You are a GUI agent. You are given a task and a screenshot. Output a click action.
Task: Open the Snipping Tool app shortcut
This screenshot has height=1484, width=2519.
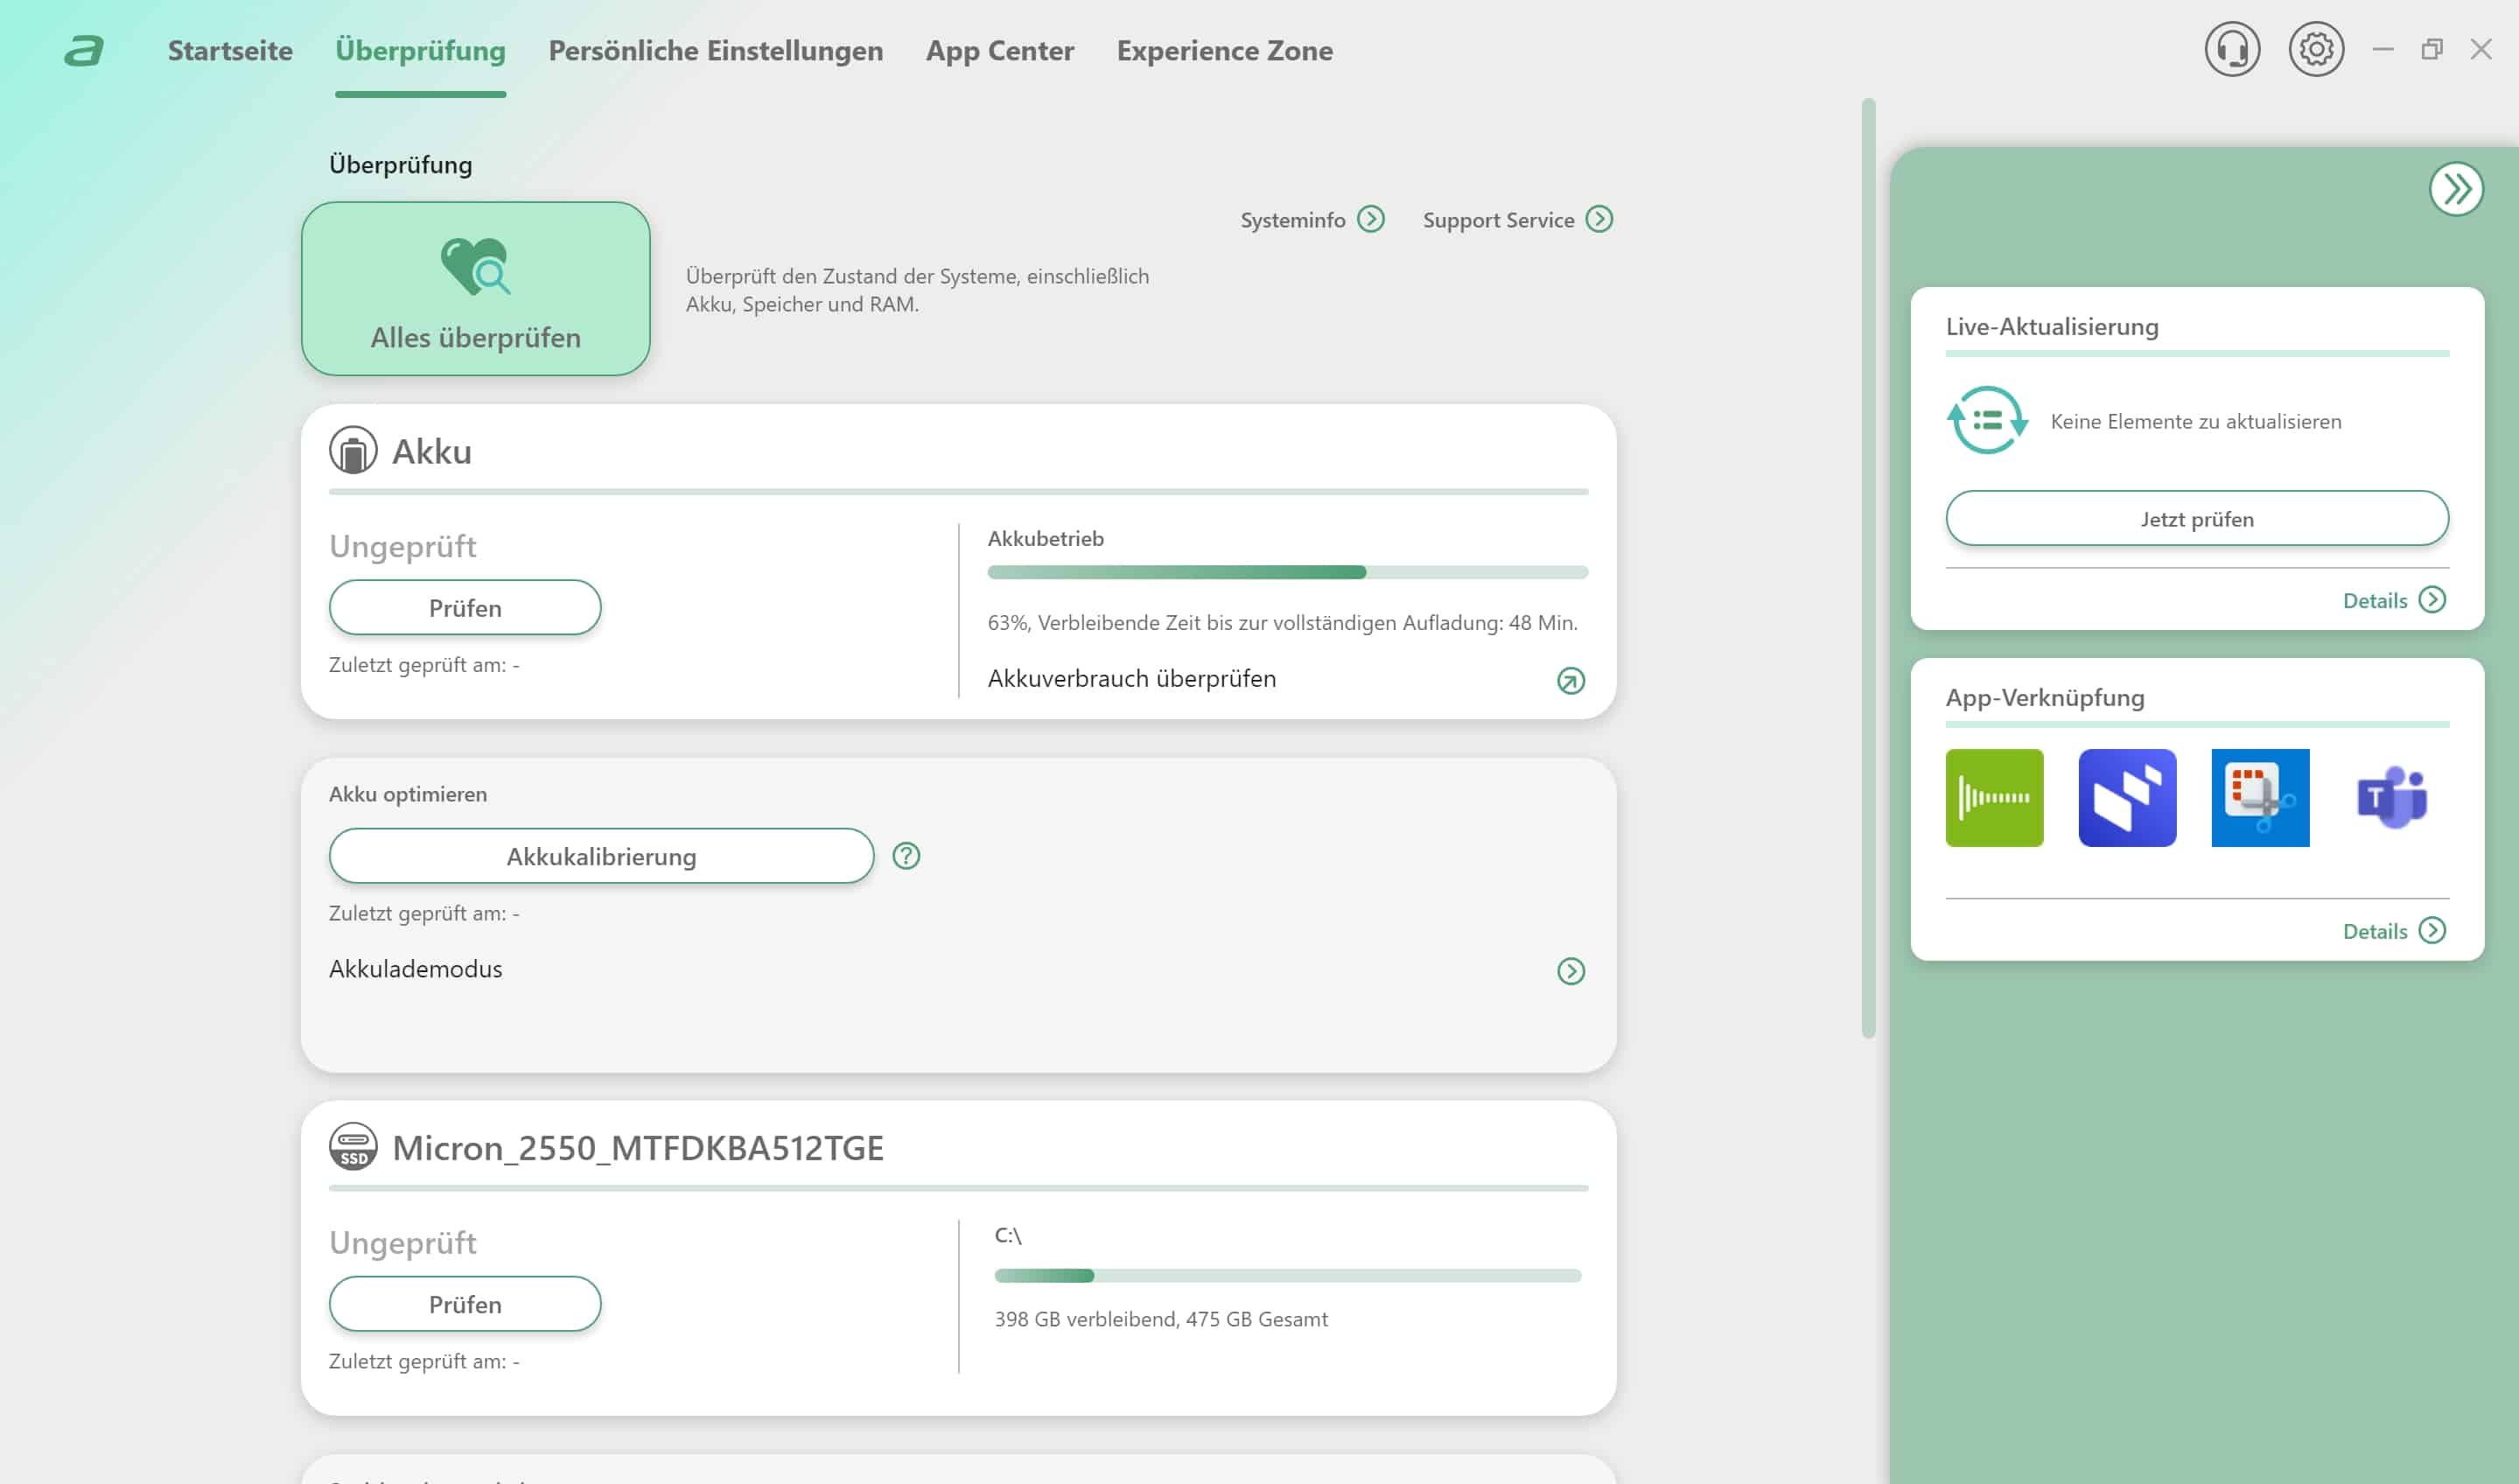[x=2259, y=797]
